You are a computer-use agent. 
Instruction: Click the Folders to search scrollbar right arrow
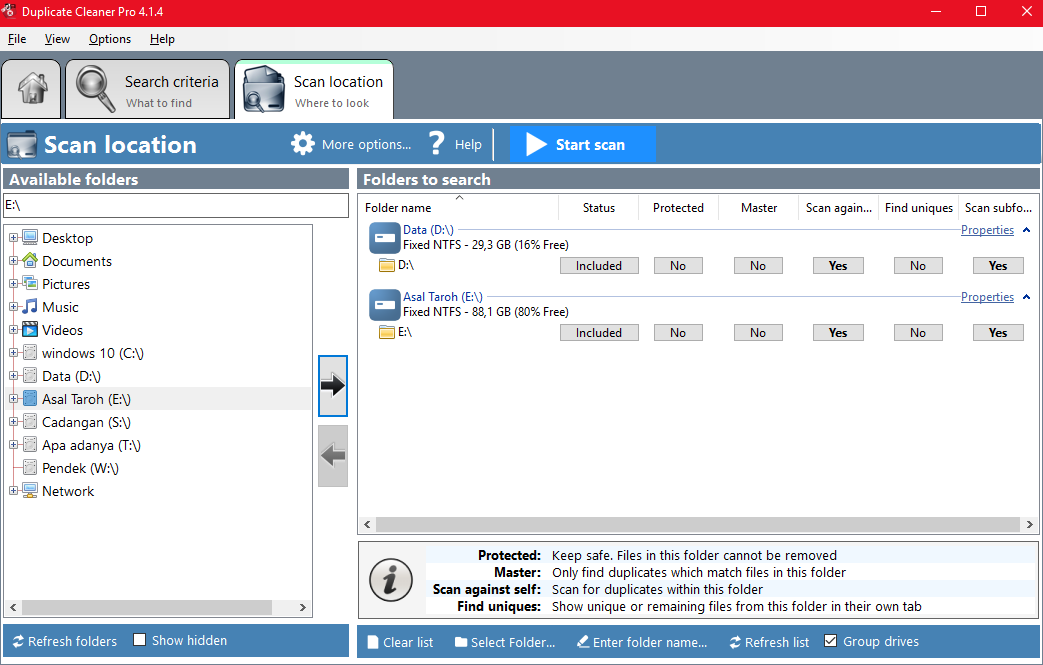pyautogui.click(x=1030, y=524)
